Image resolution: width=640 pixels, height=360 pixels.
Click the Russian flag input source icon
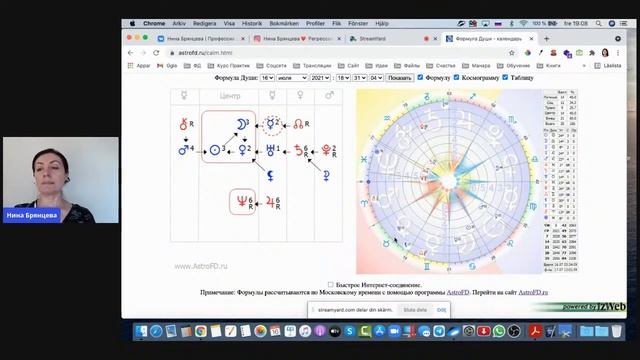(x=498, y=24)
